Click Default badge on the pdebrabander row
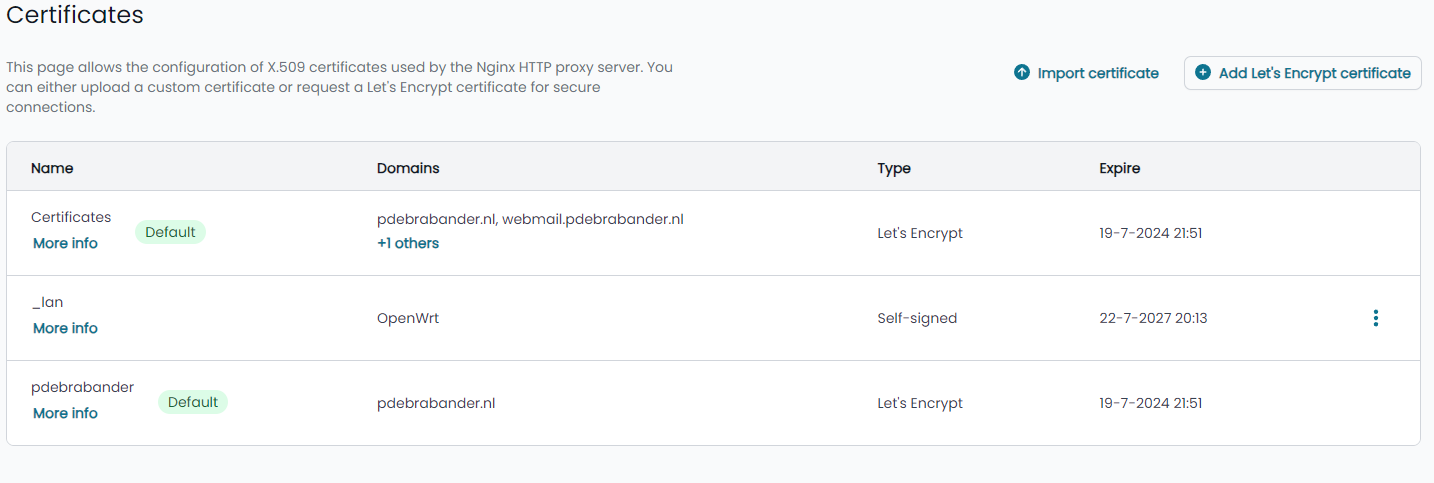 click(193, 402)
